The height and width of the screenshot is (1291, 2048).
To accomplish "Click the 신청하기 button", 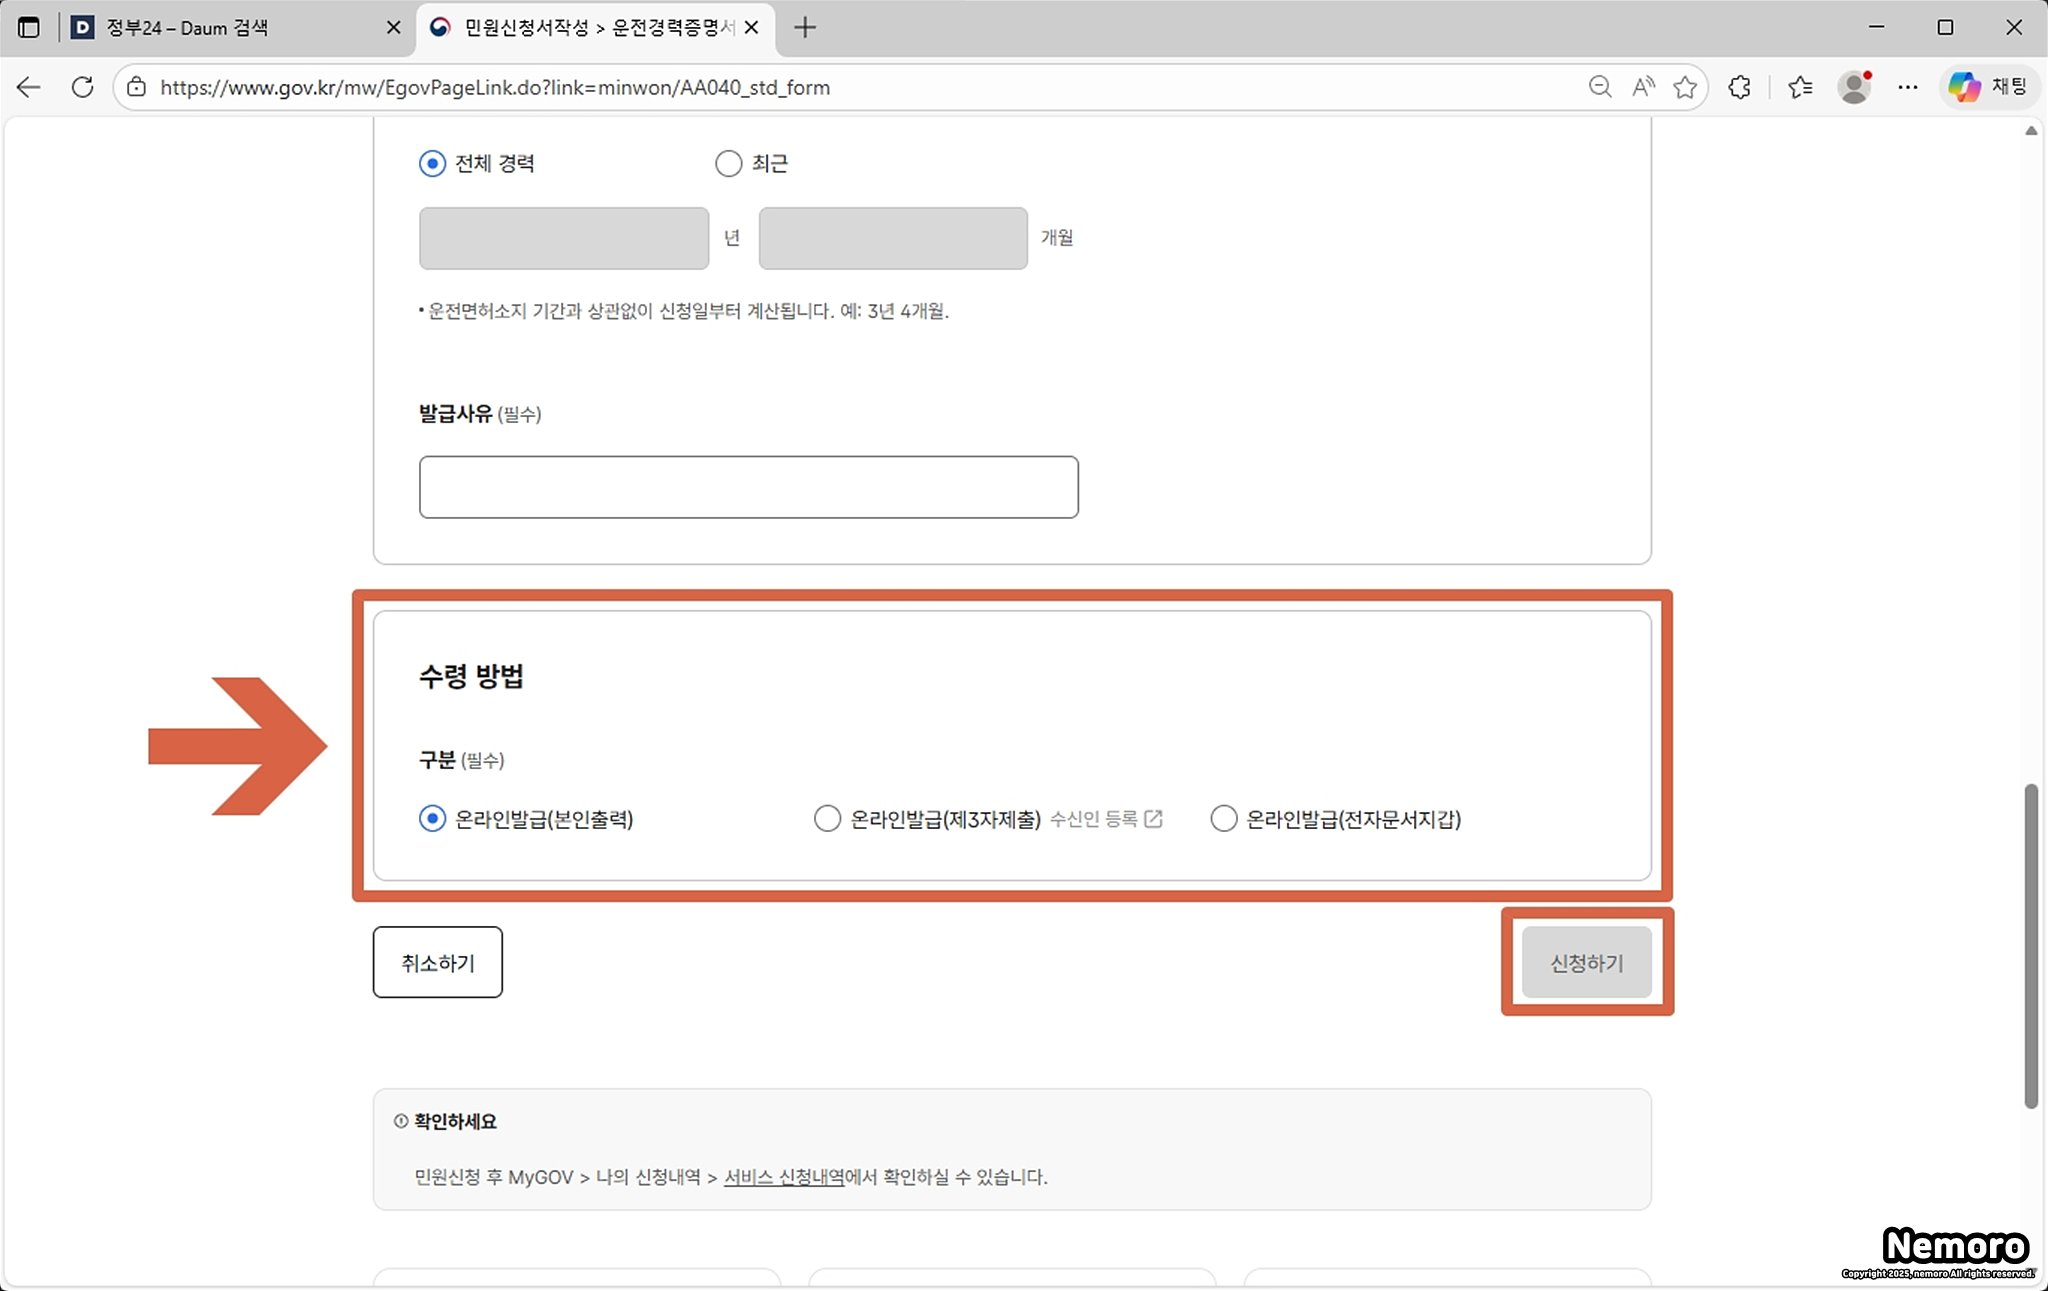I will click(1586, 962).
